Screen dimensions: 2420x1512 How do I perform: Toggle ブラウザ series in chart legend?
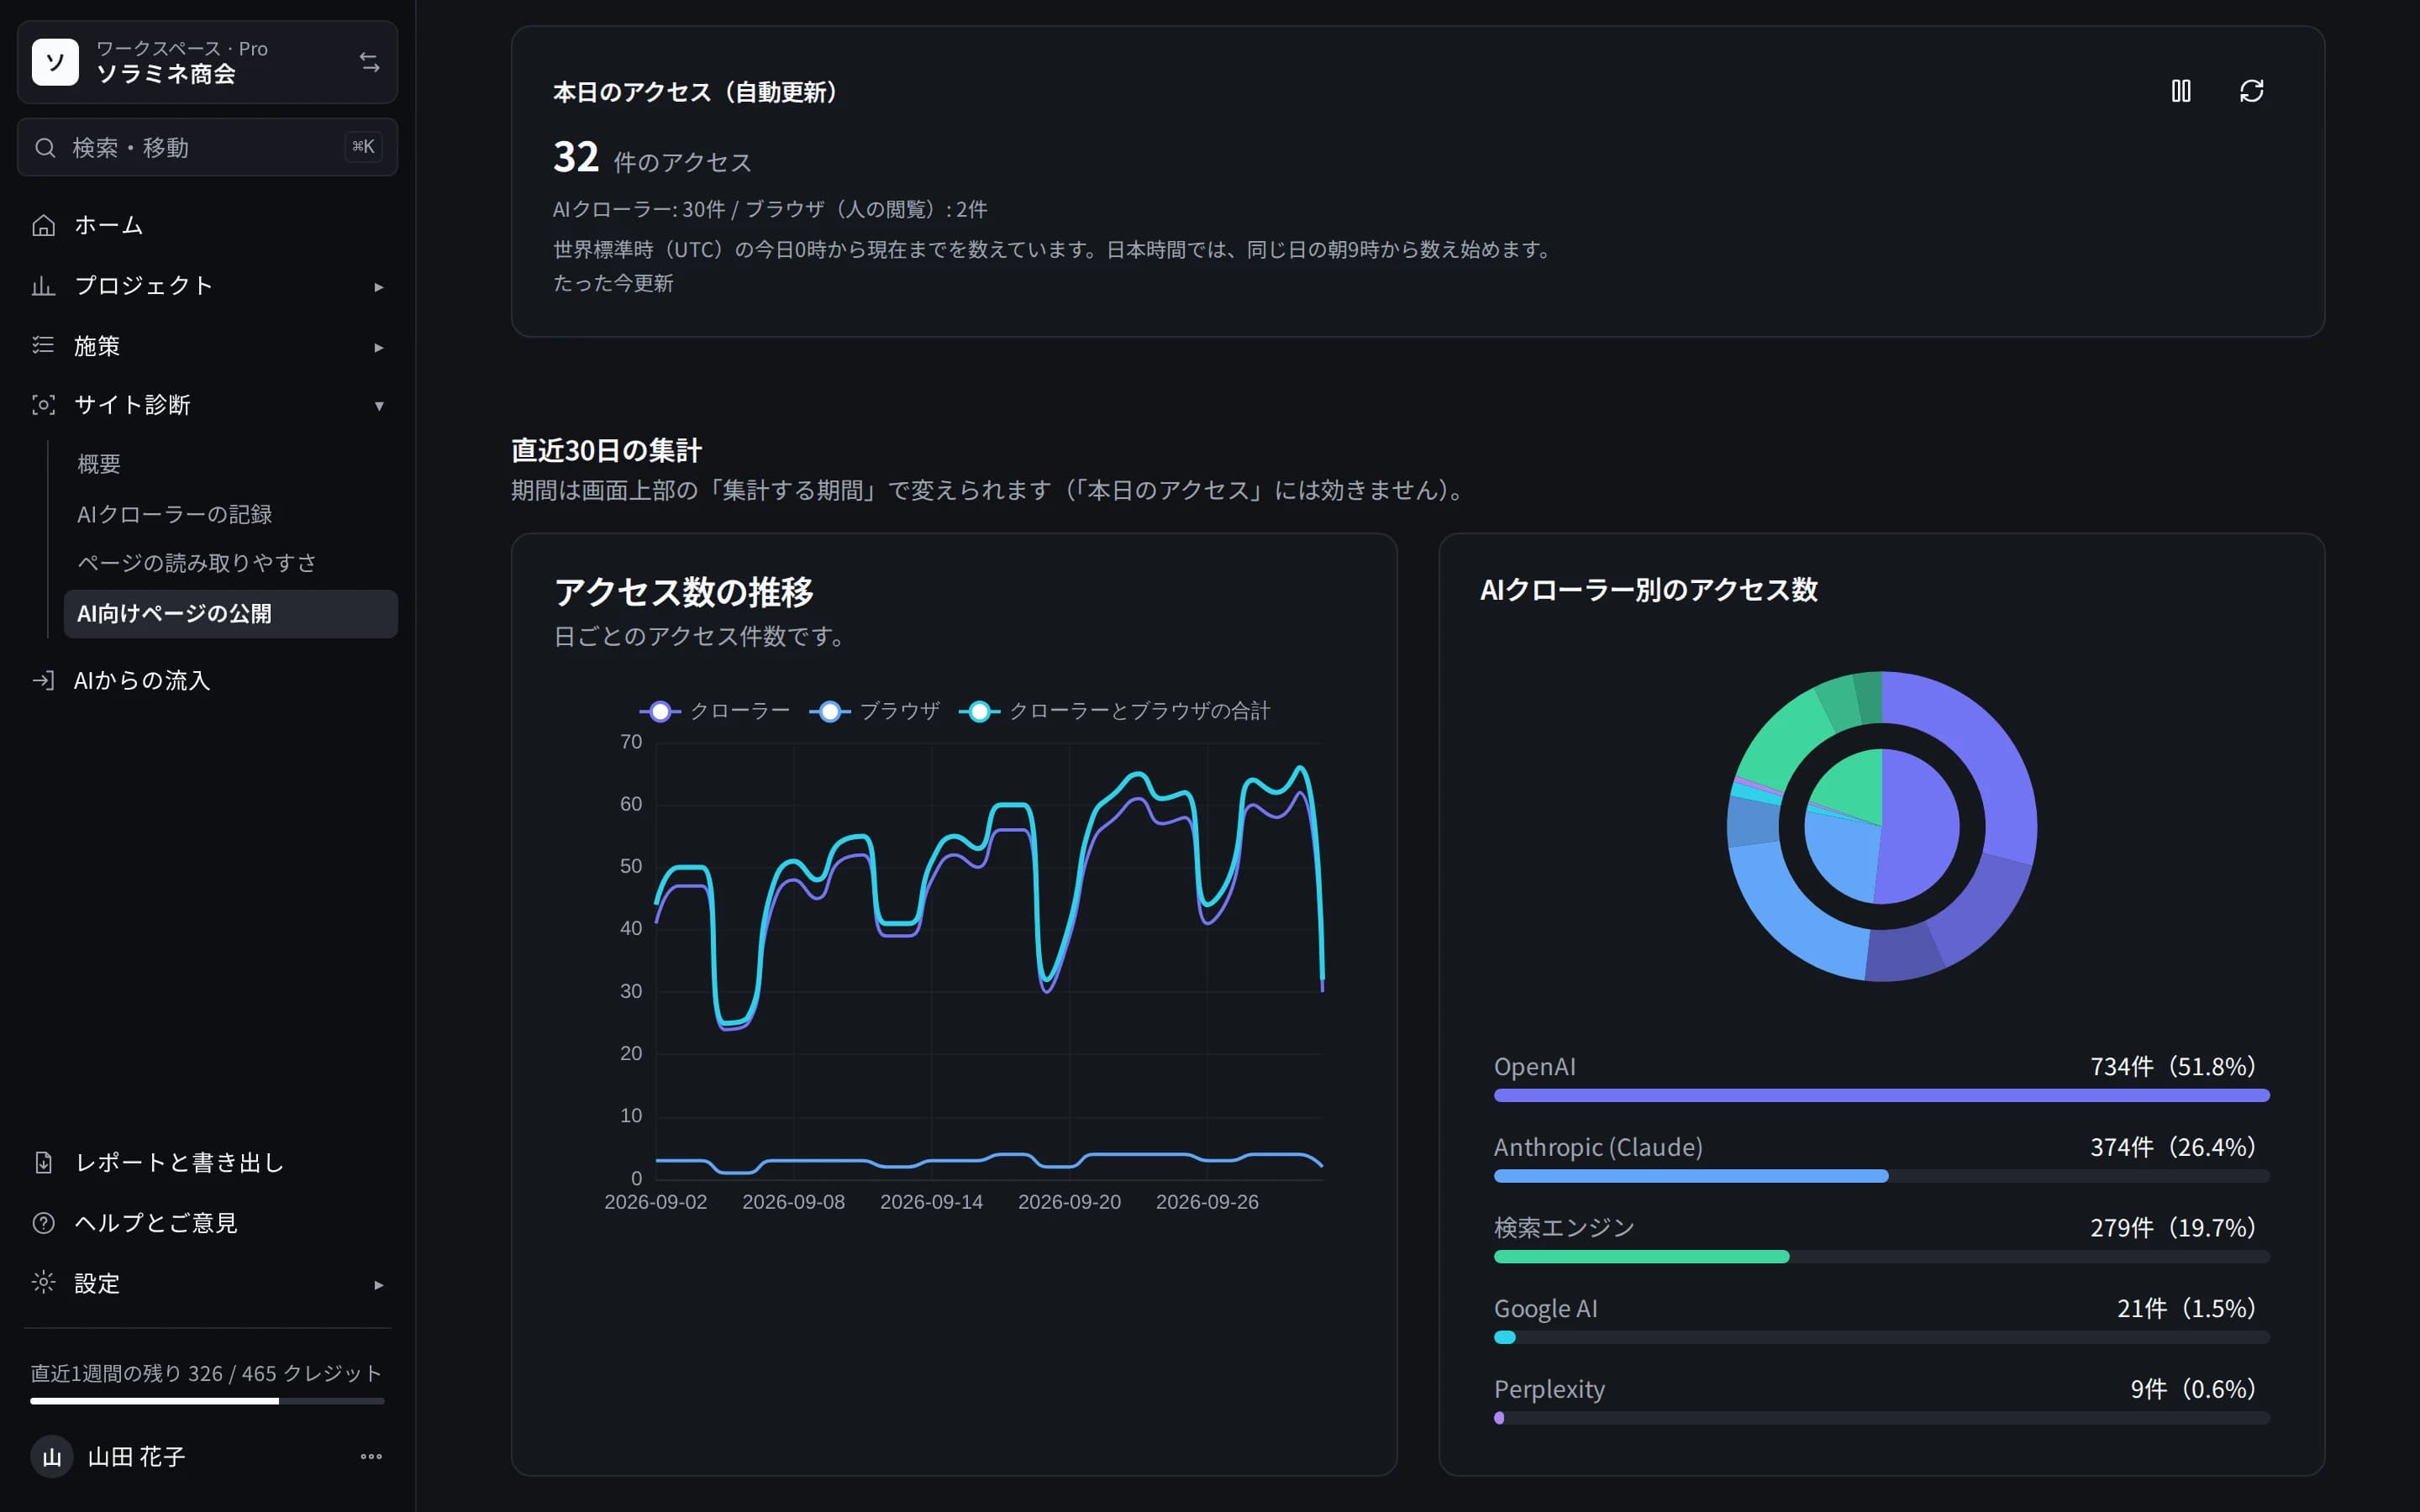[x=874, y=711]
